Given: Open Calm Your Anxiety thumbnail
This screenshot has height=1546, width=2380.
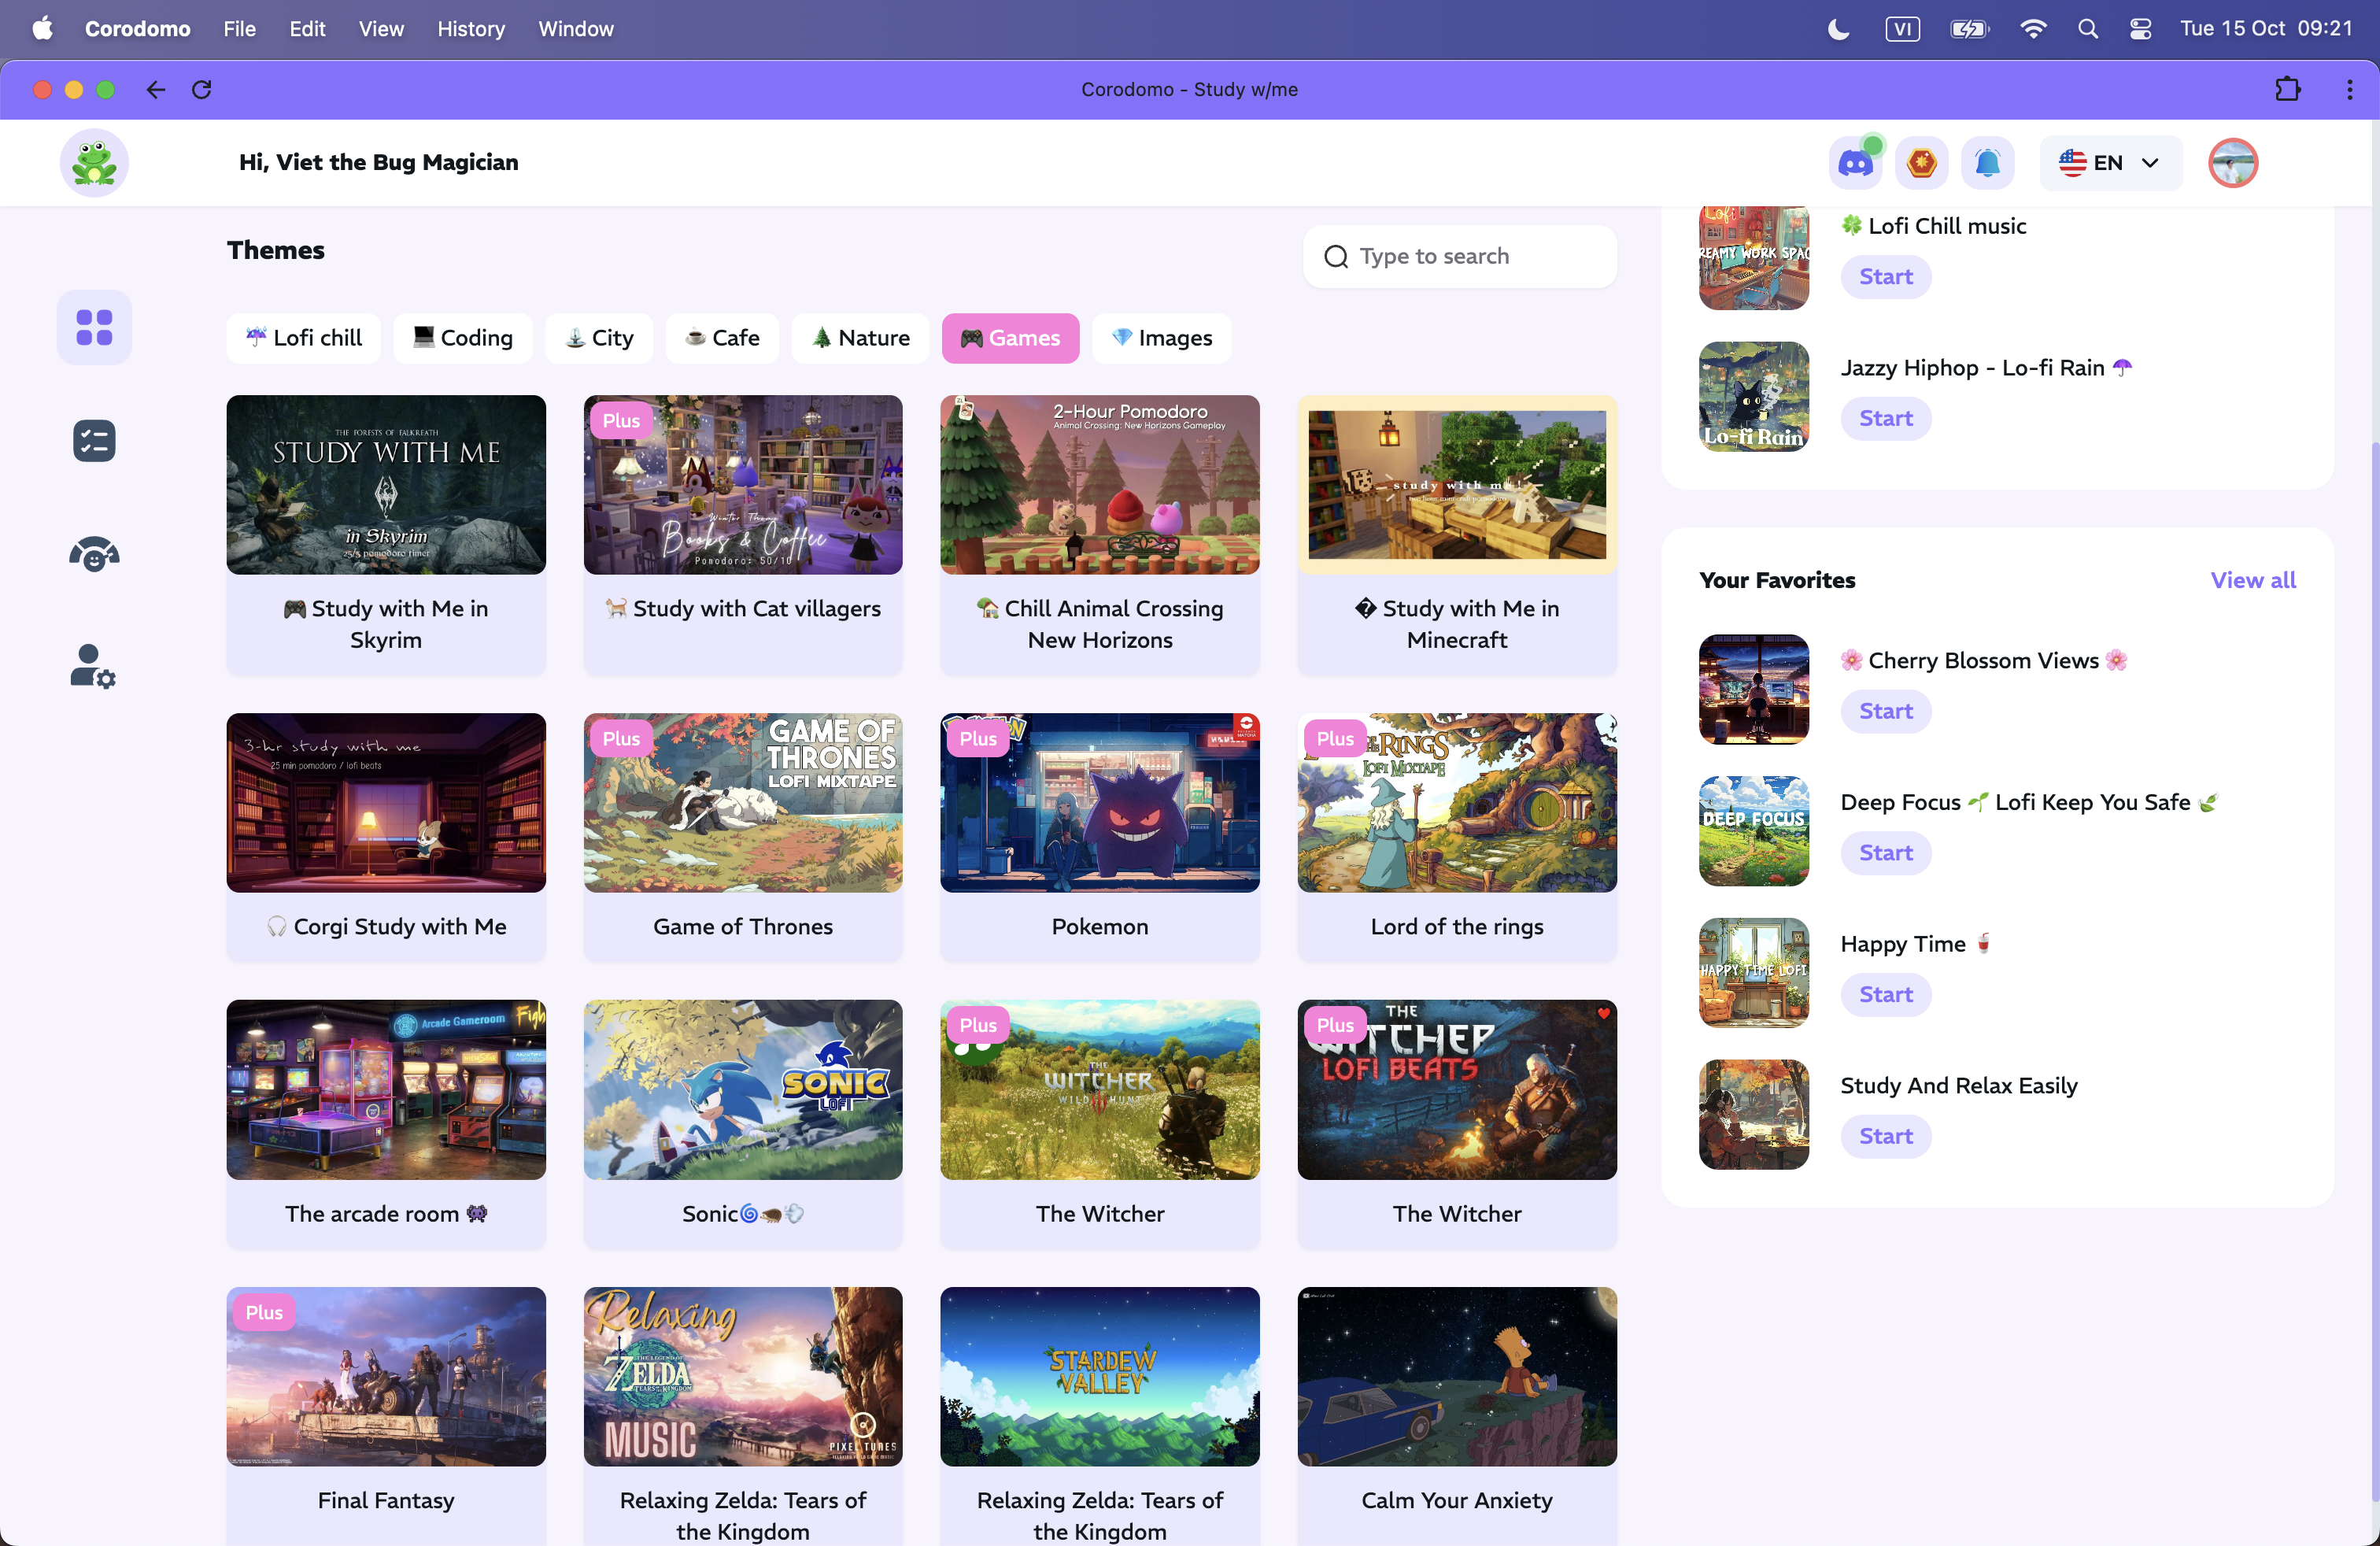Looking at the screenshot, I should [x=1457, y=1377].
